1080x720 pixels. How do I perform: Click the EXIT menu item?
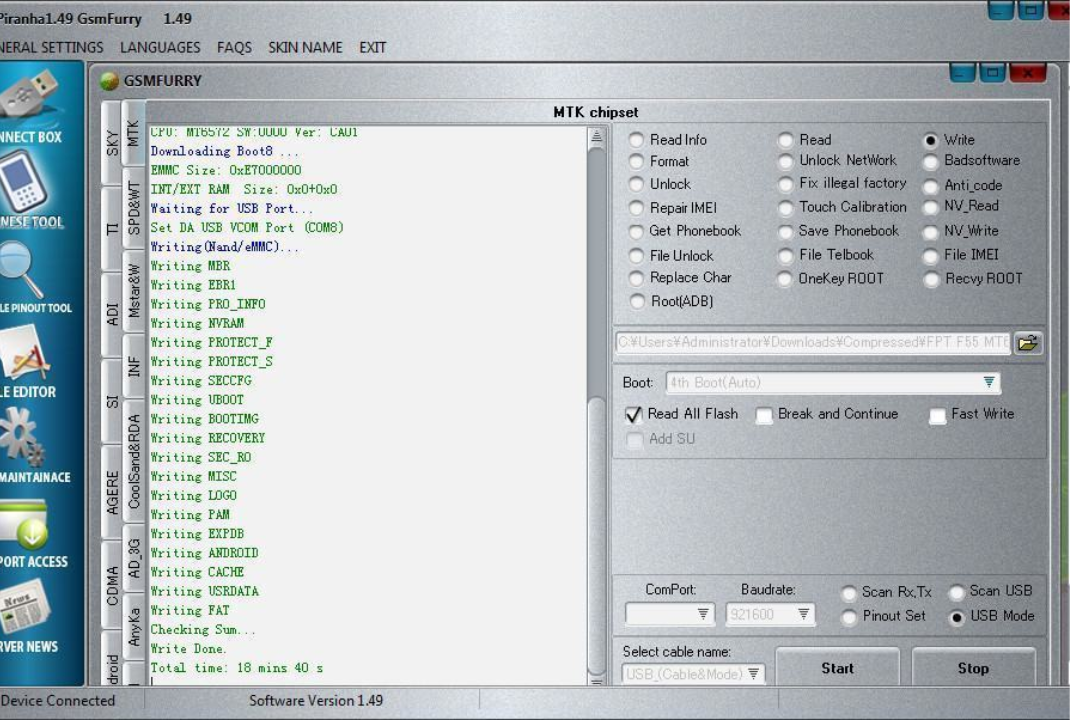373,48
